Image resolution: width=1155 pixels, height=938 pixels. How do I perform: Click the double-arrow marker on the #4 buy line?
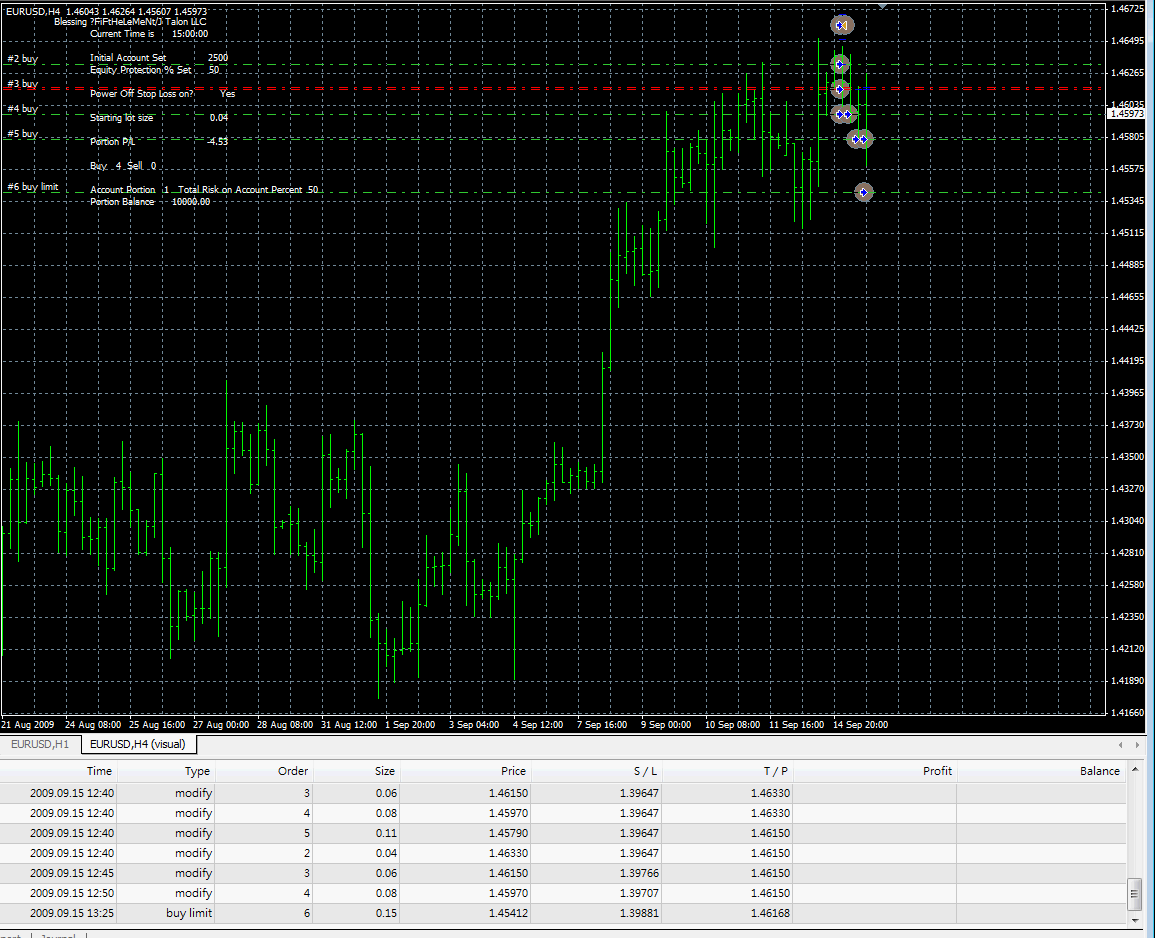pyautogui.click(x=843, y=114)
